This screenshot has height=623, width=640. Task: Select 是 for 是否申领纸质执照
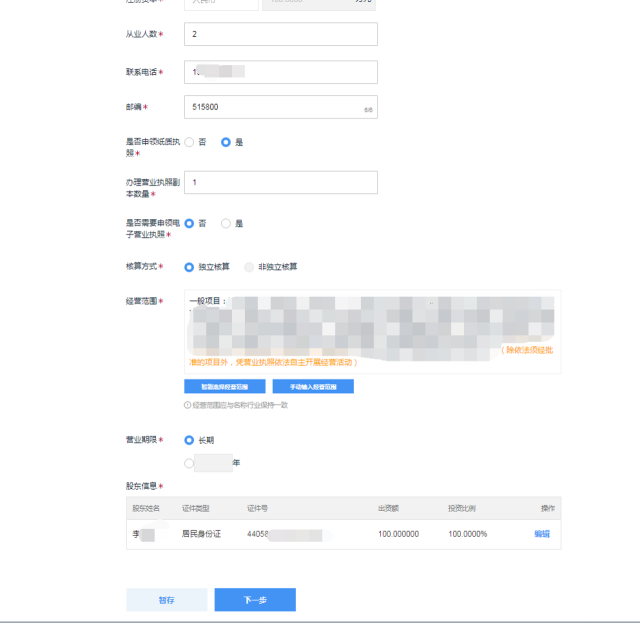226,142
